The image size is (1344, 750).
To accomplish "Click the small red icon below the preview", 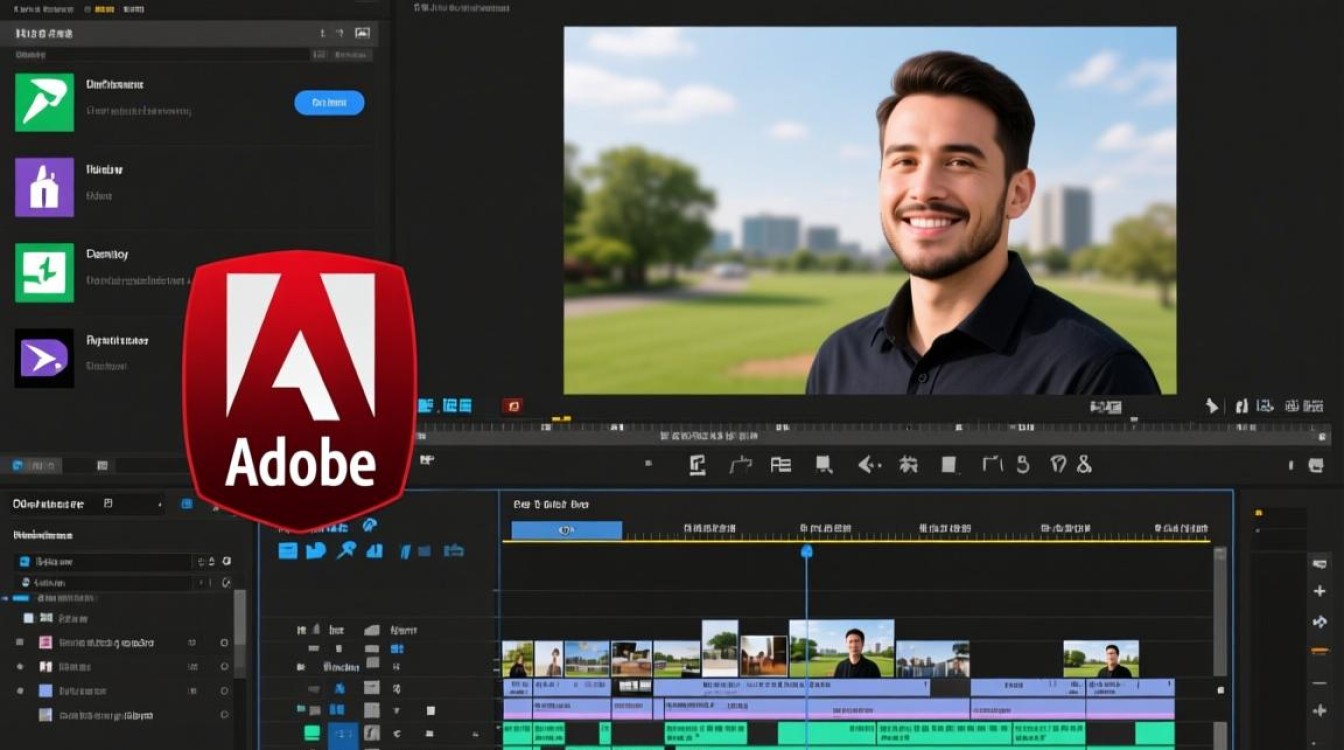I will (x=513, y=406).
